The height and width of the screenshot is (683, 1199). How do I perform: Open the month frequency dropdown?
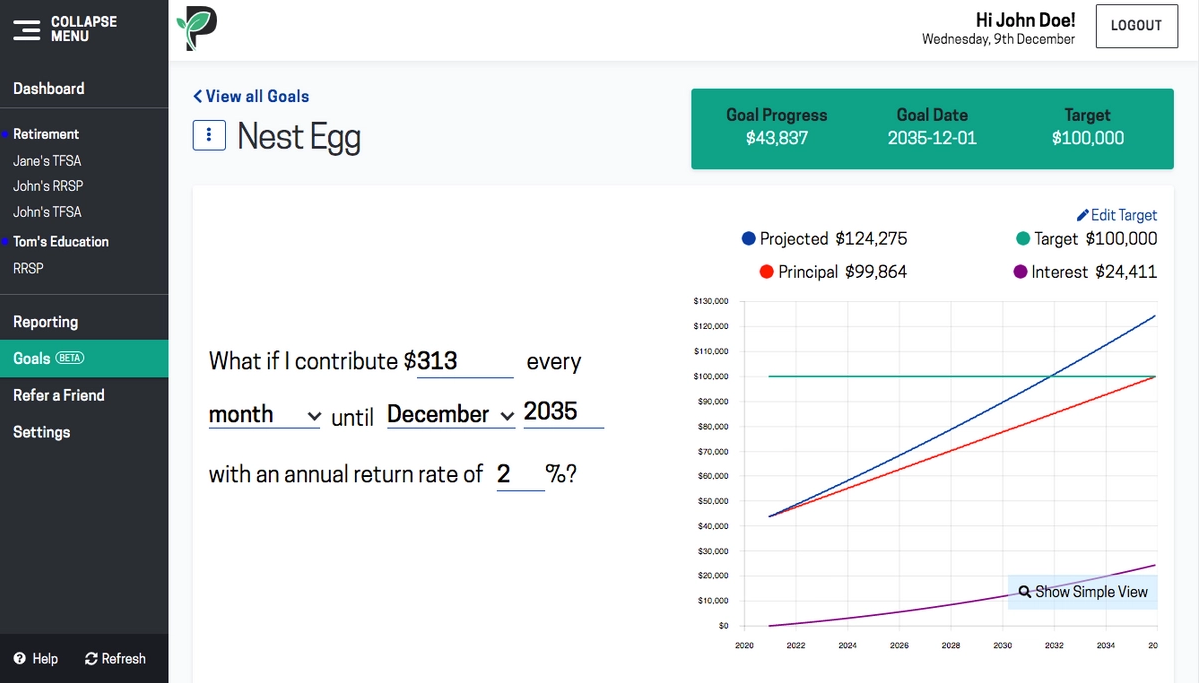(x=265, y=415)
